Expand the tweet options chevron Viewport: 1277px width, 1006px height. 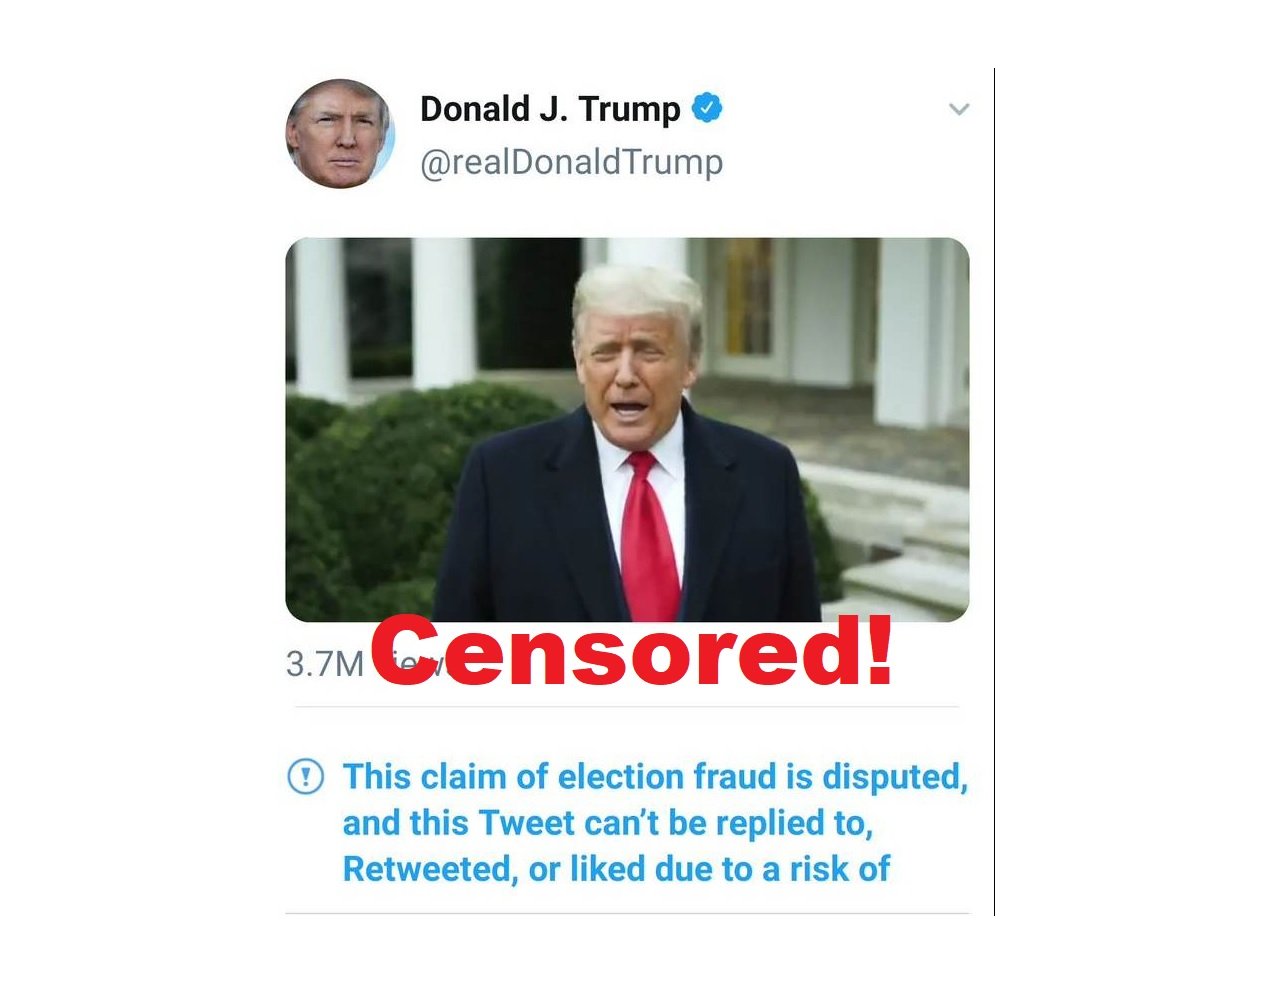point(958,109)
